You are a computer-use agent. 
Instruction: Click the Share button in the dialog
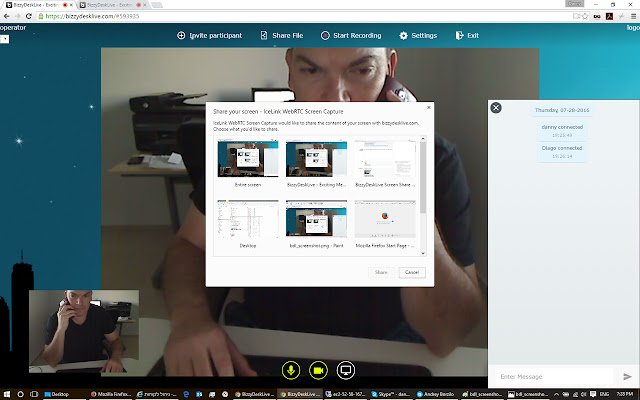[381, 272]
